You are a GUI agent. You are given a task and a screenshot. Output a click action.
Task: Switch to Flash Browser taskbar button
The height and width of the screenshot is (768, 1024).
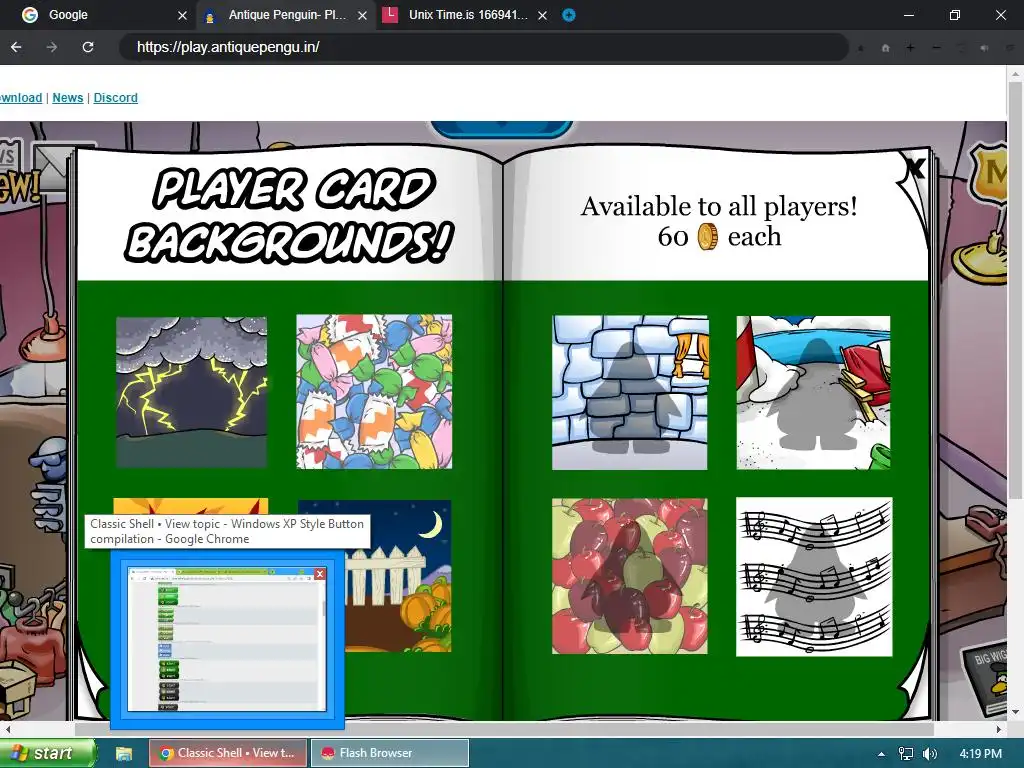390,753
